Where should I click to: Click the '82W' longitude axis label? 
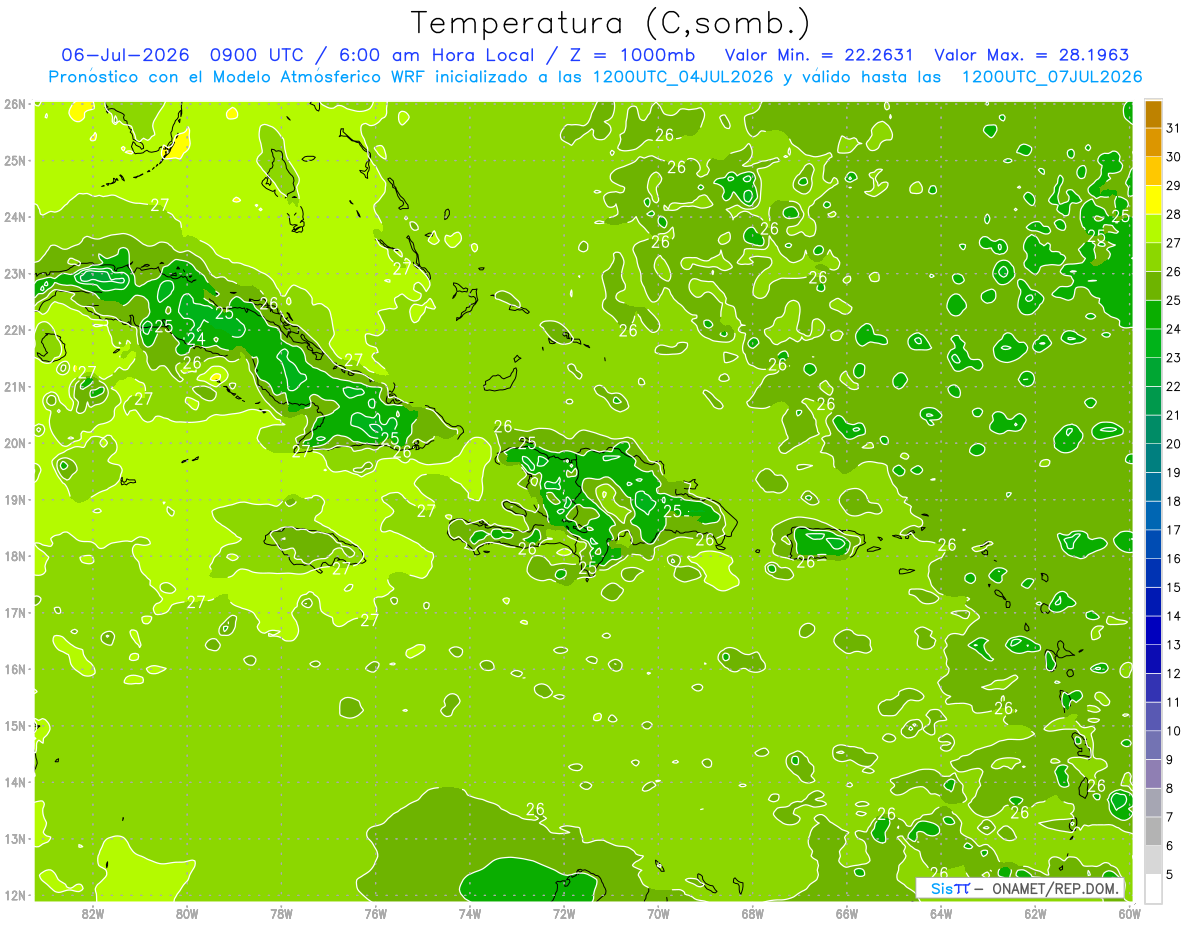click(93, 913)
